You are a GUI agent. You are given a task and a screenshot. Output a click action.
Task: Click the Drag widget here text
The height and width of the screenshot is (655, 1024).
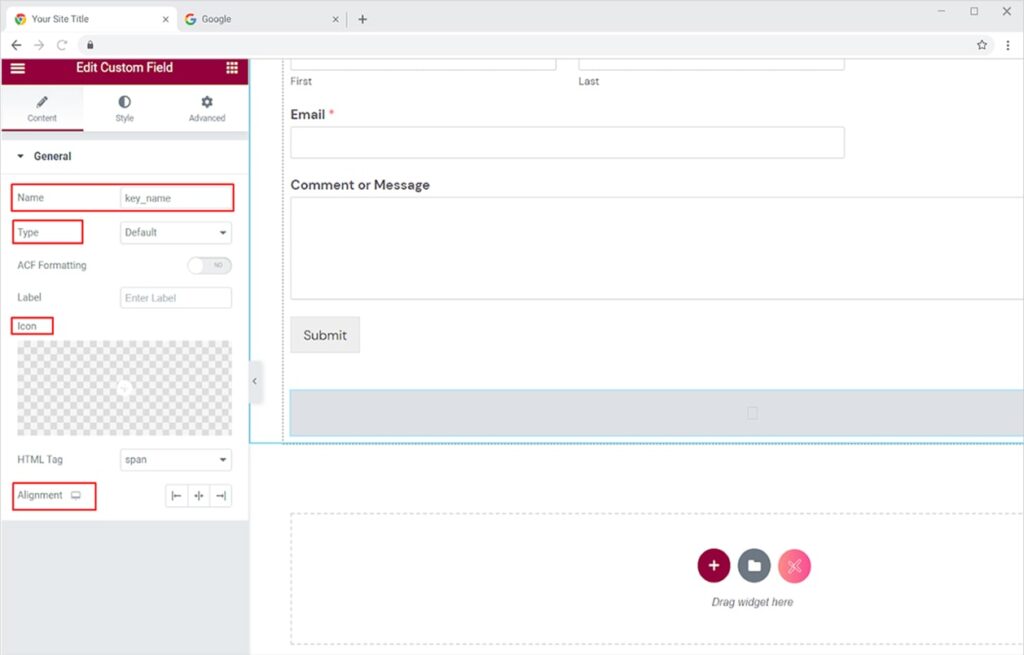[x=752, y=602]
